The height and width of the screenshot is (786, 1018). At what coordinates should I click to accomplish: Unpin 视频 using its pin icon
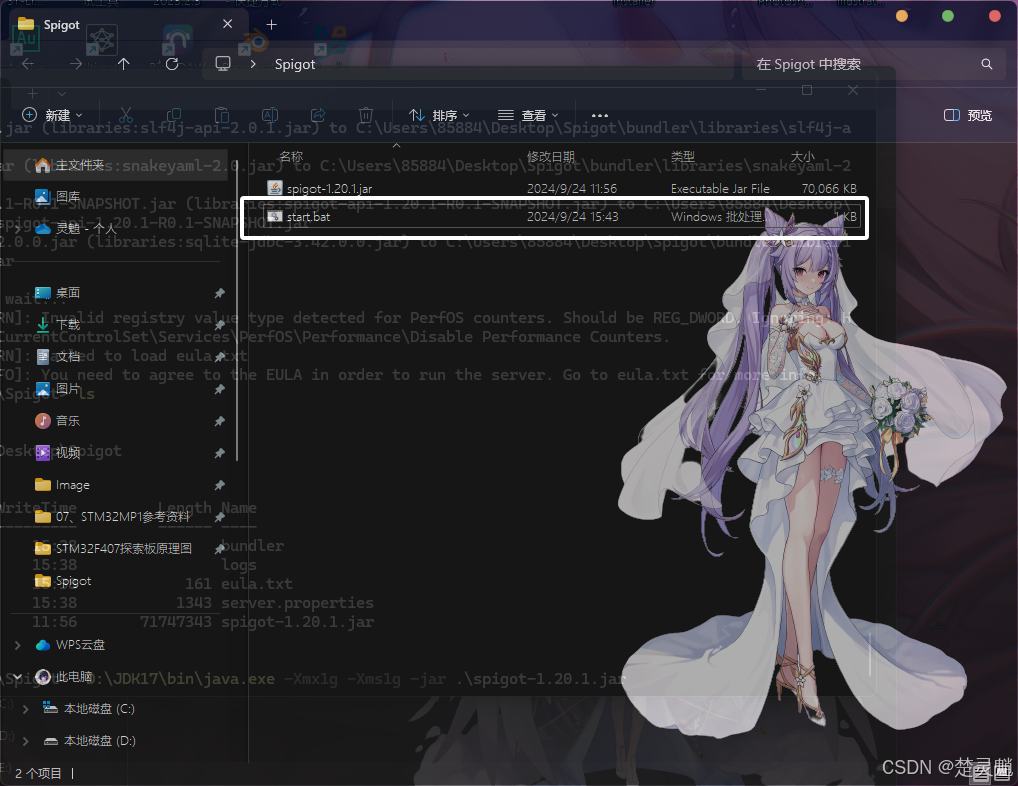pyautogui.click(x=219, y=453)
